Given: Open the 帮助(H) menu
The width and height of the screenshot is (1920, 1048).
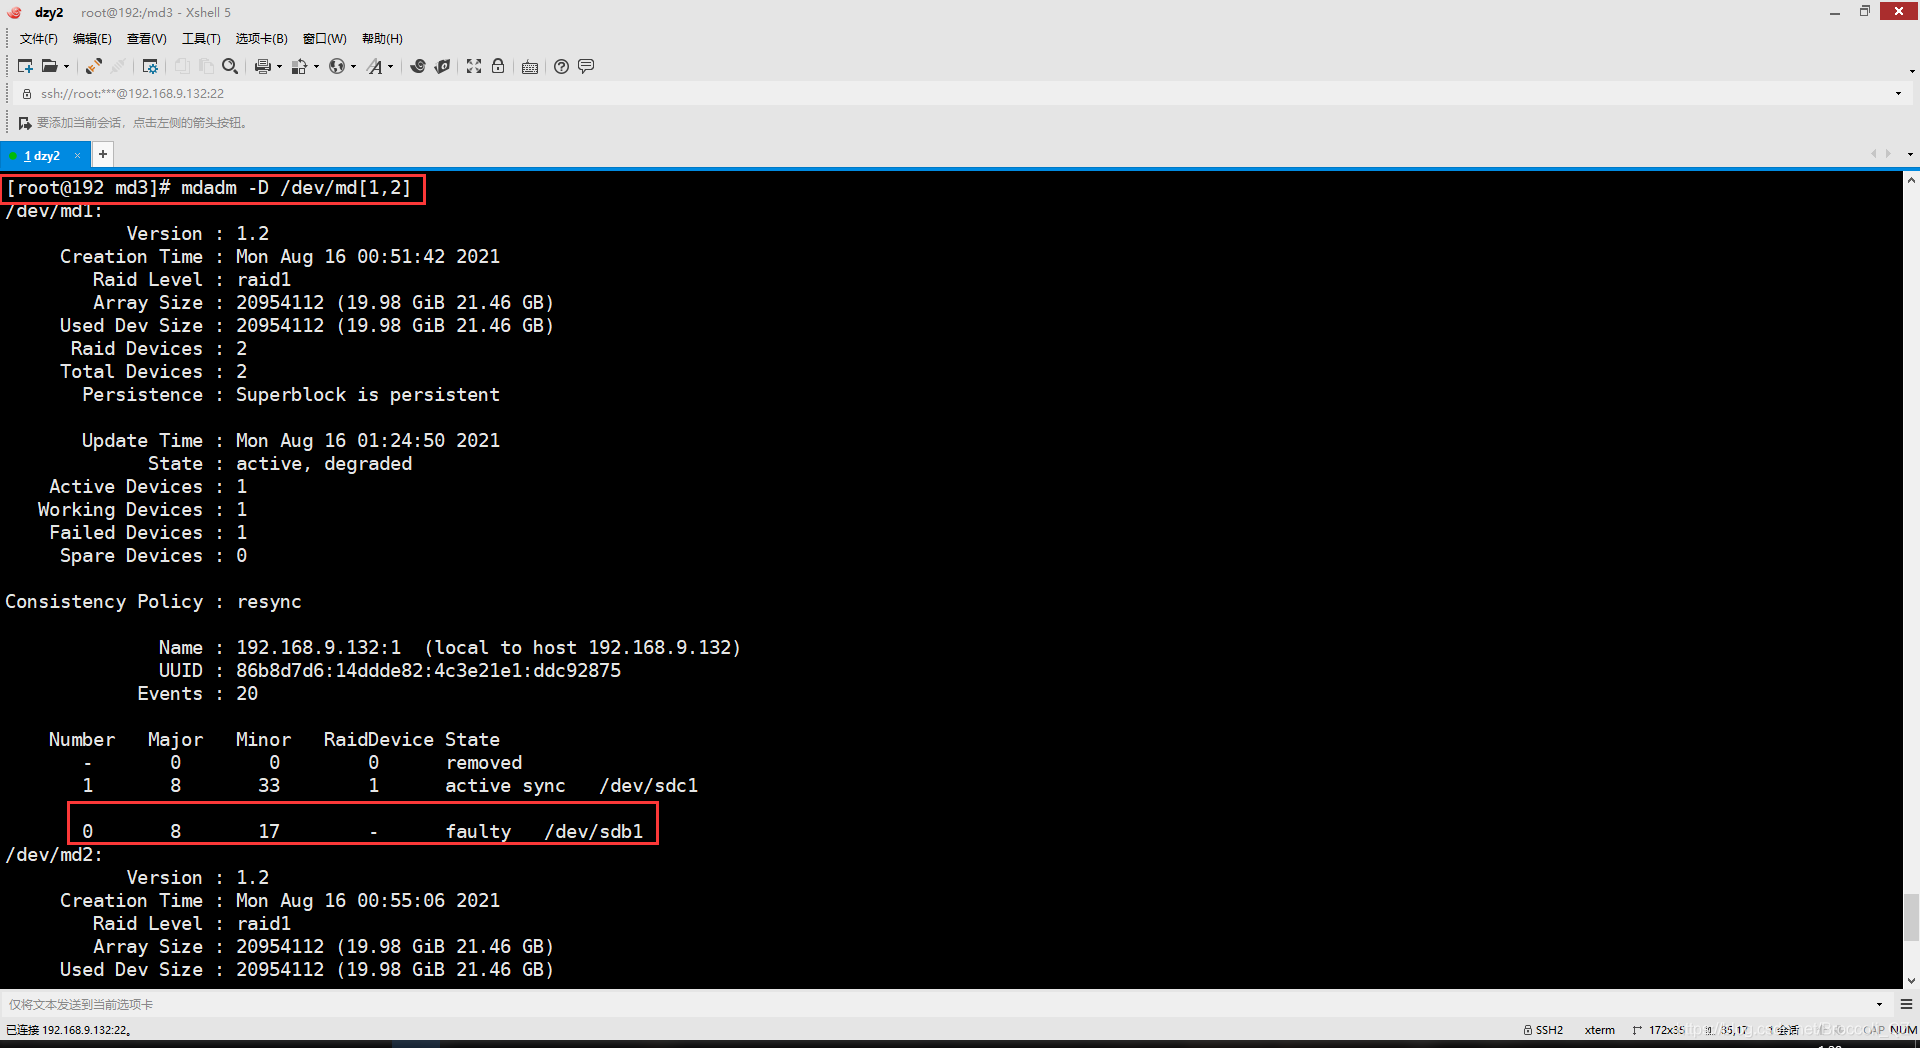Looking at the screenshot, I should click(382, 39).
